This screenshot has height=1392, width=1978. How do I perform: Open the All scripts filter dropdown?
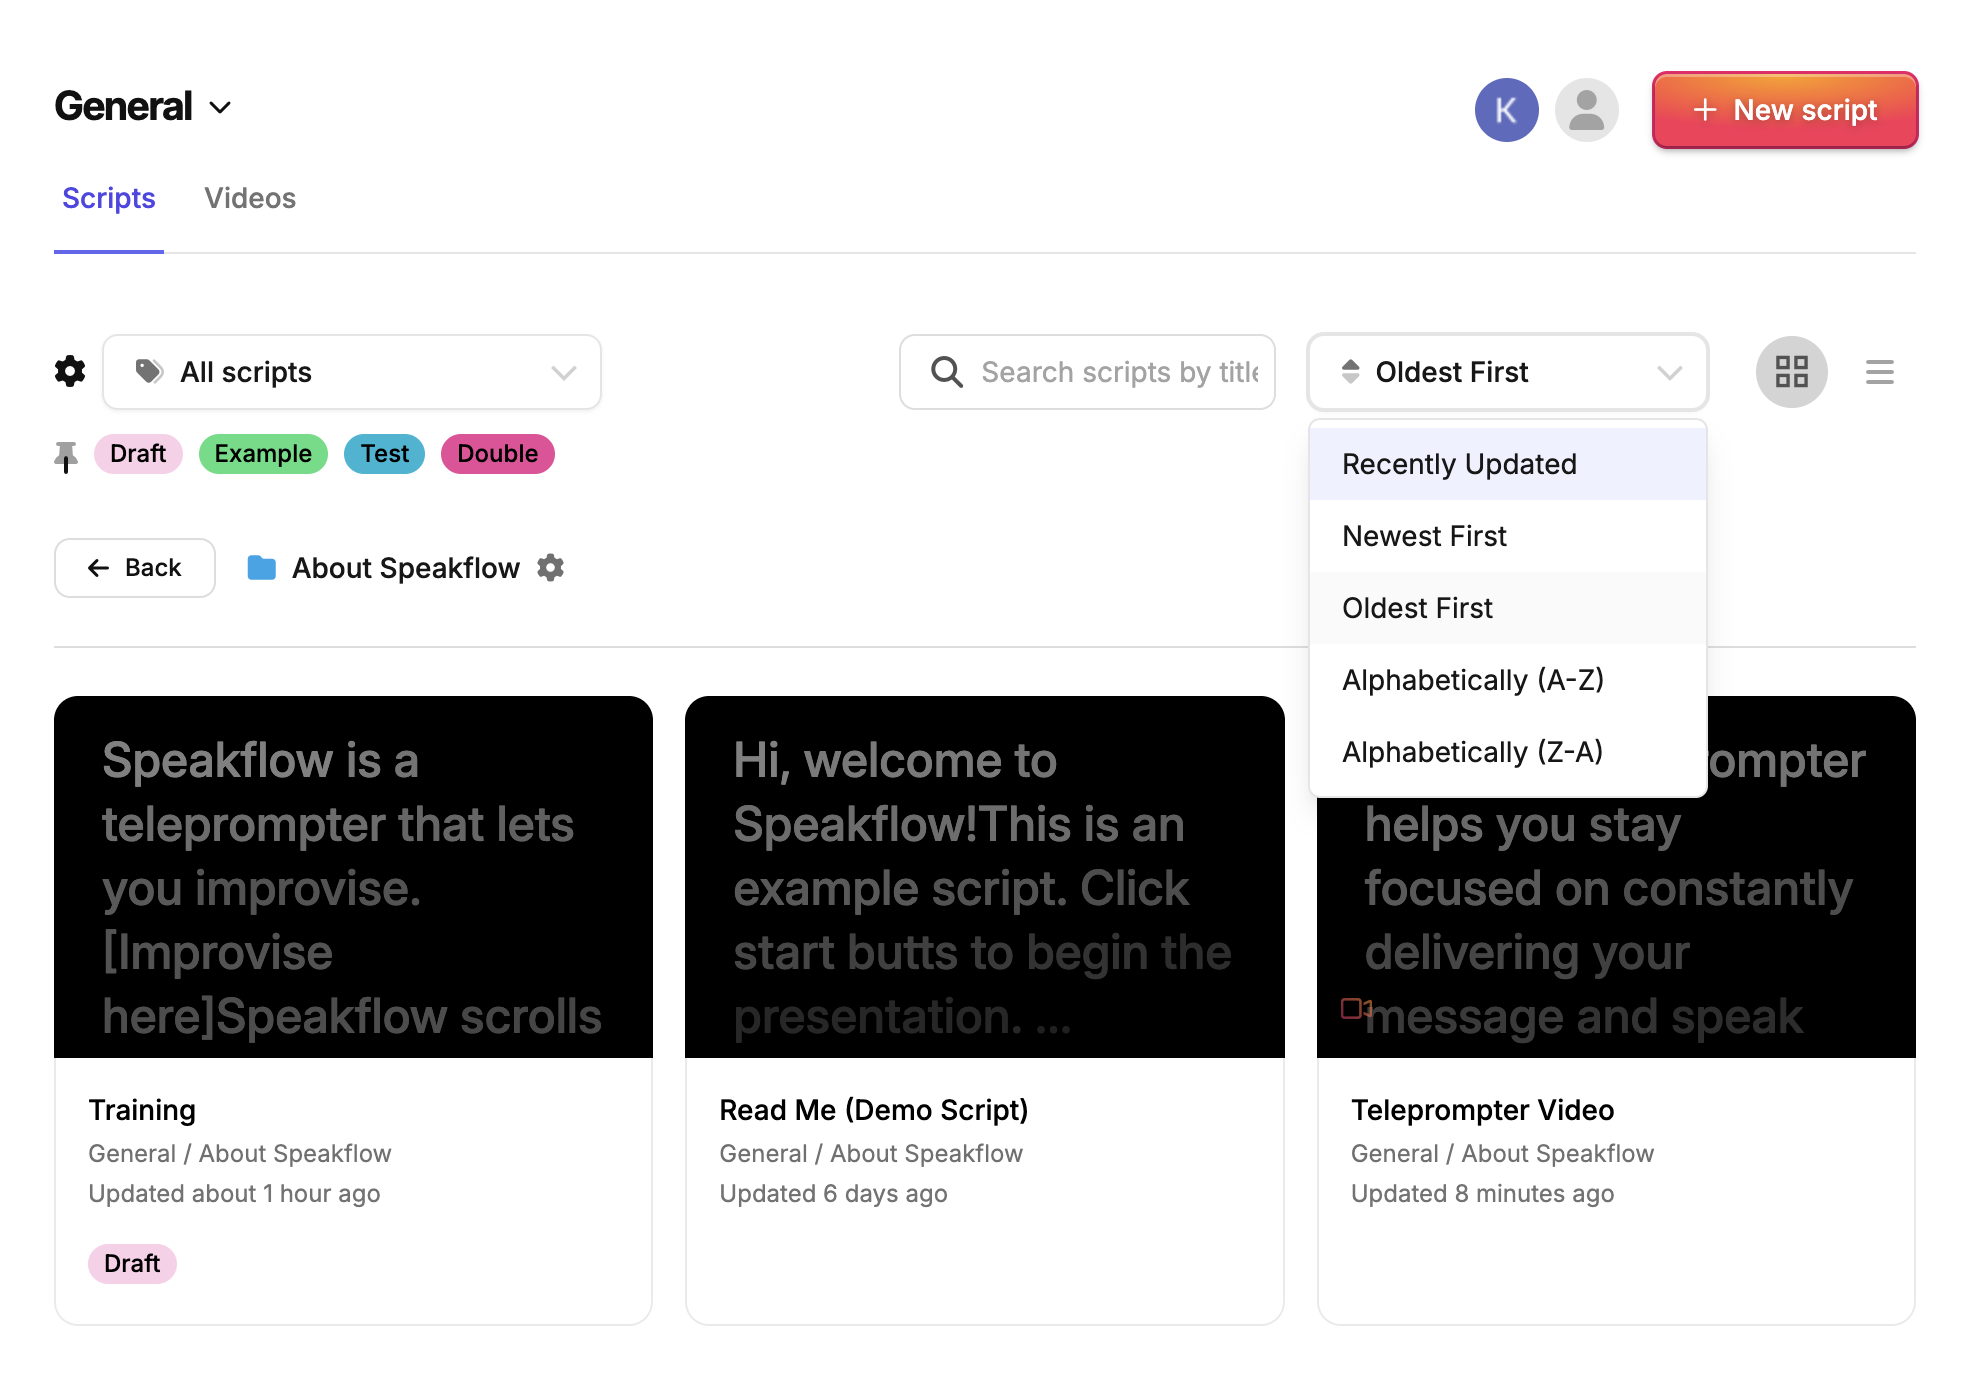click(x=352, y=372)
